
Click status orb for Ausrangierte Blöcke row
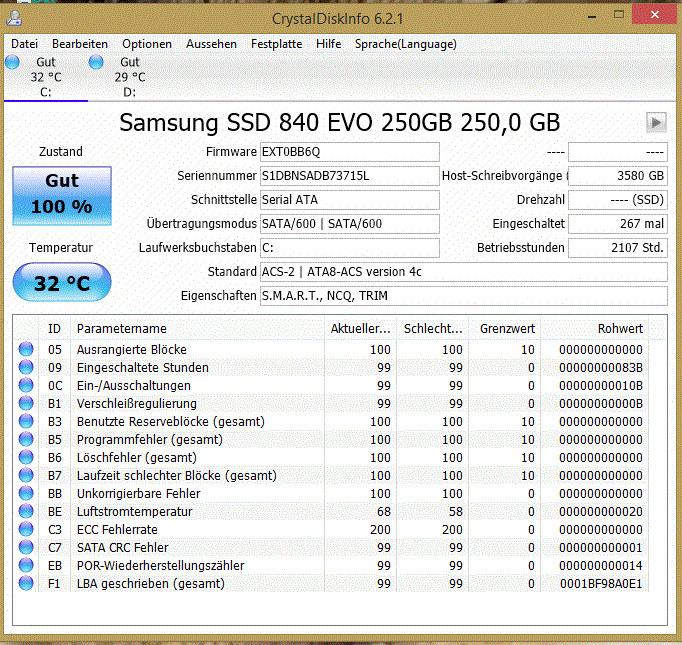26,349
